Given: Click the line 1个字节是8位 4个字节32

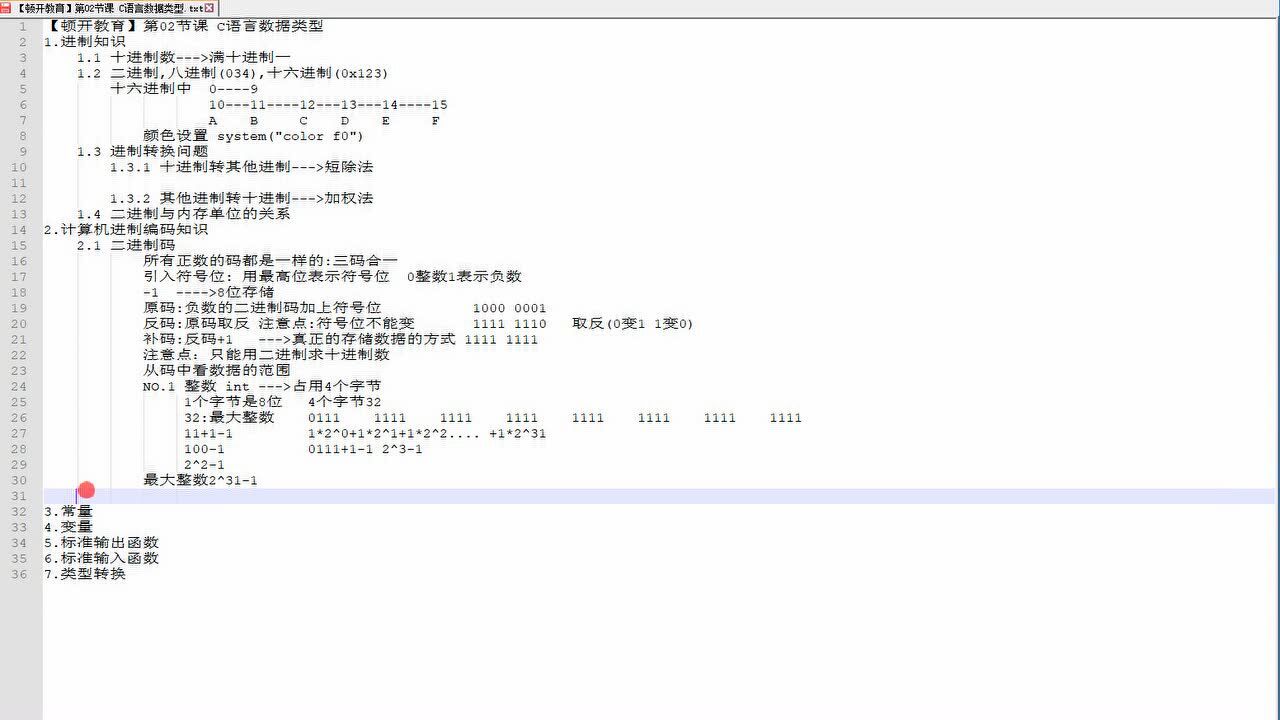Looking at the screenshot, I should click(283, 401).
